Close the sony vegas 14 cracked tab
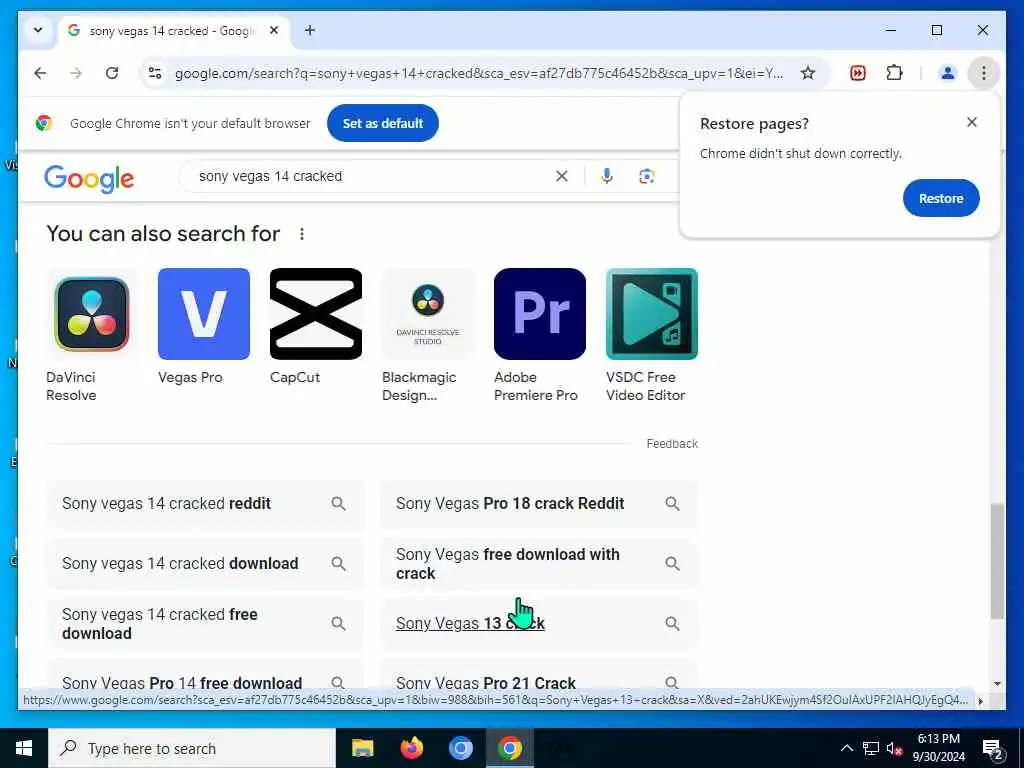The image size is (1024, 768). [x=274, y=30]
